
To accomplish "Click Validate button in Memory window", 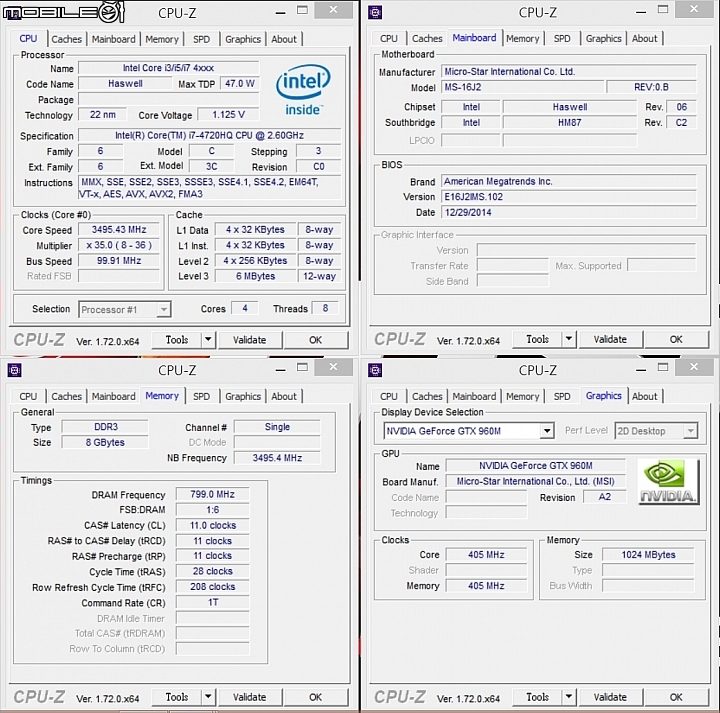I will tap(249, 696).
